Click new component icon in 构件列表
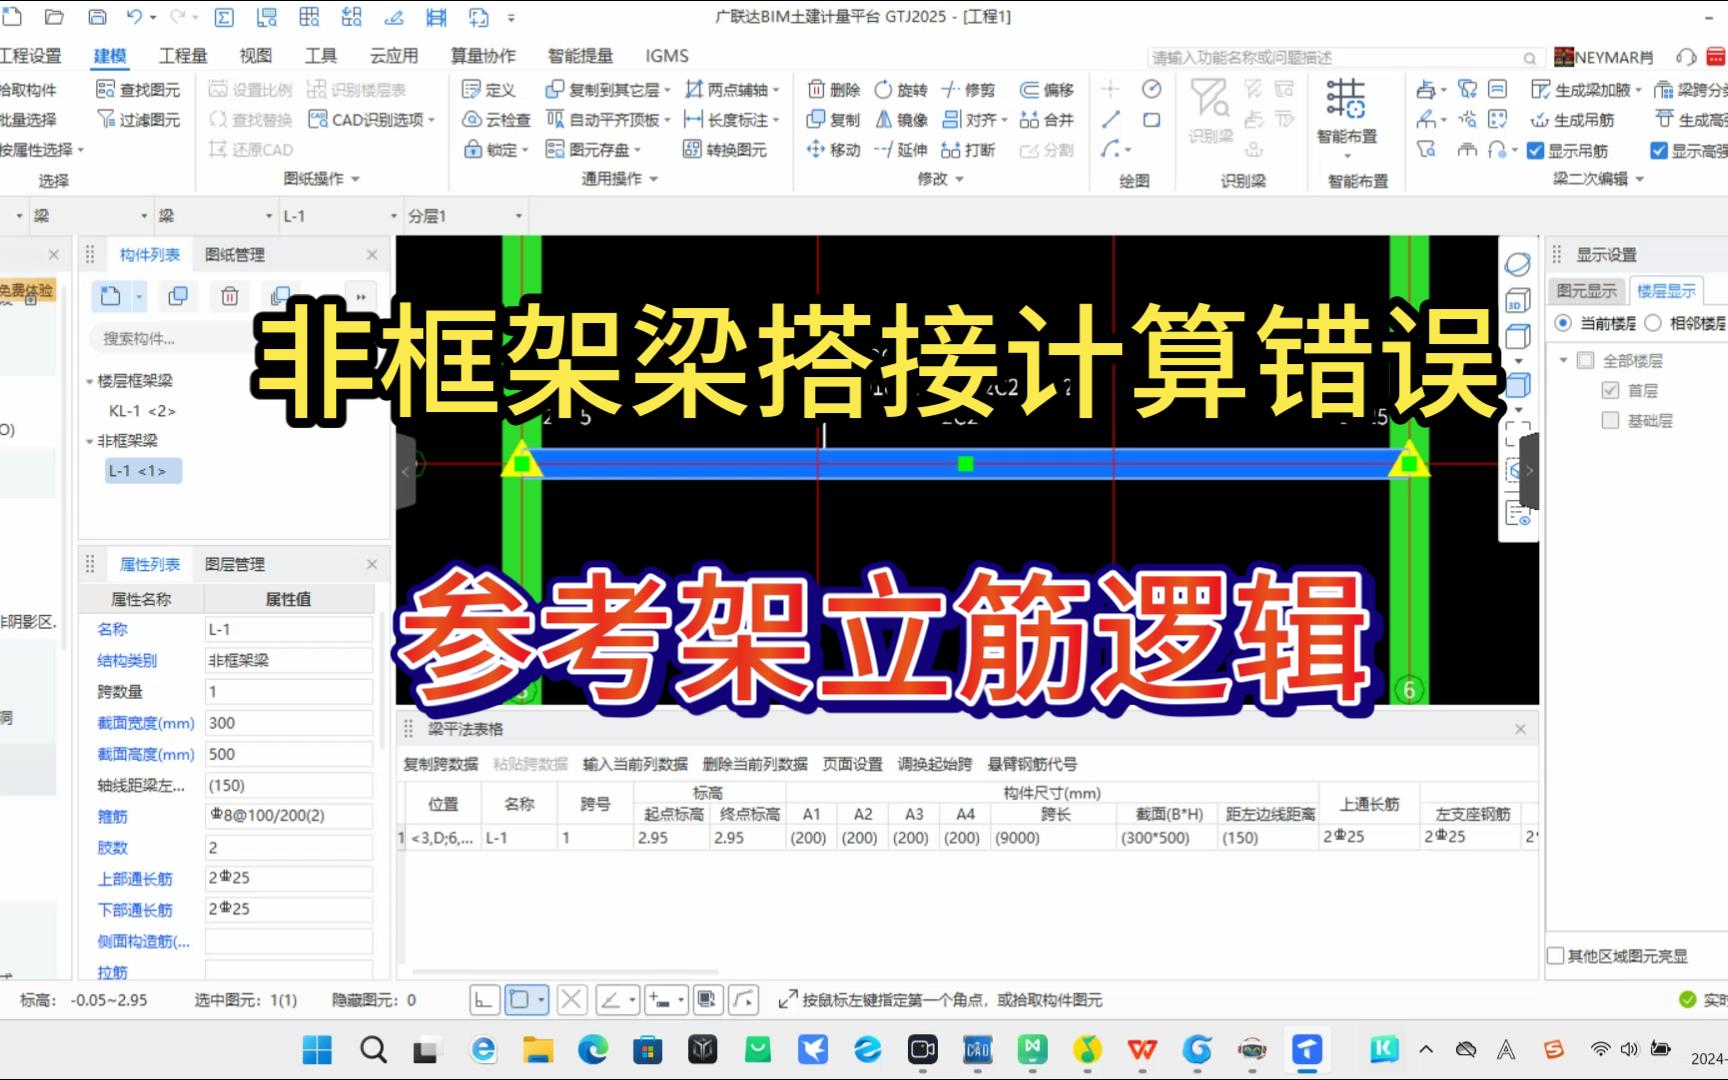The image size is (1728, 1080). pyautogui.click(x=111, y=296)
